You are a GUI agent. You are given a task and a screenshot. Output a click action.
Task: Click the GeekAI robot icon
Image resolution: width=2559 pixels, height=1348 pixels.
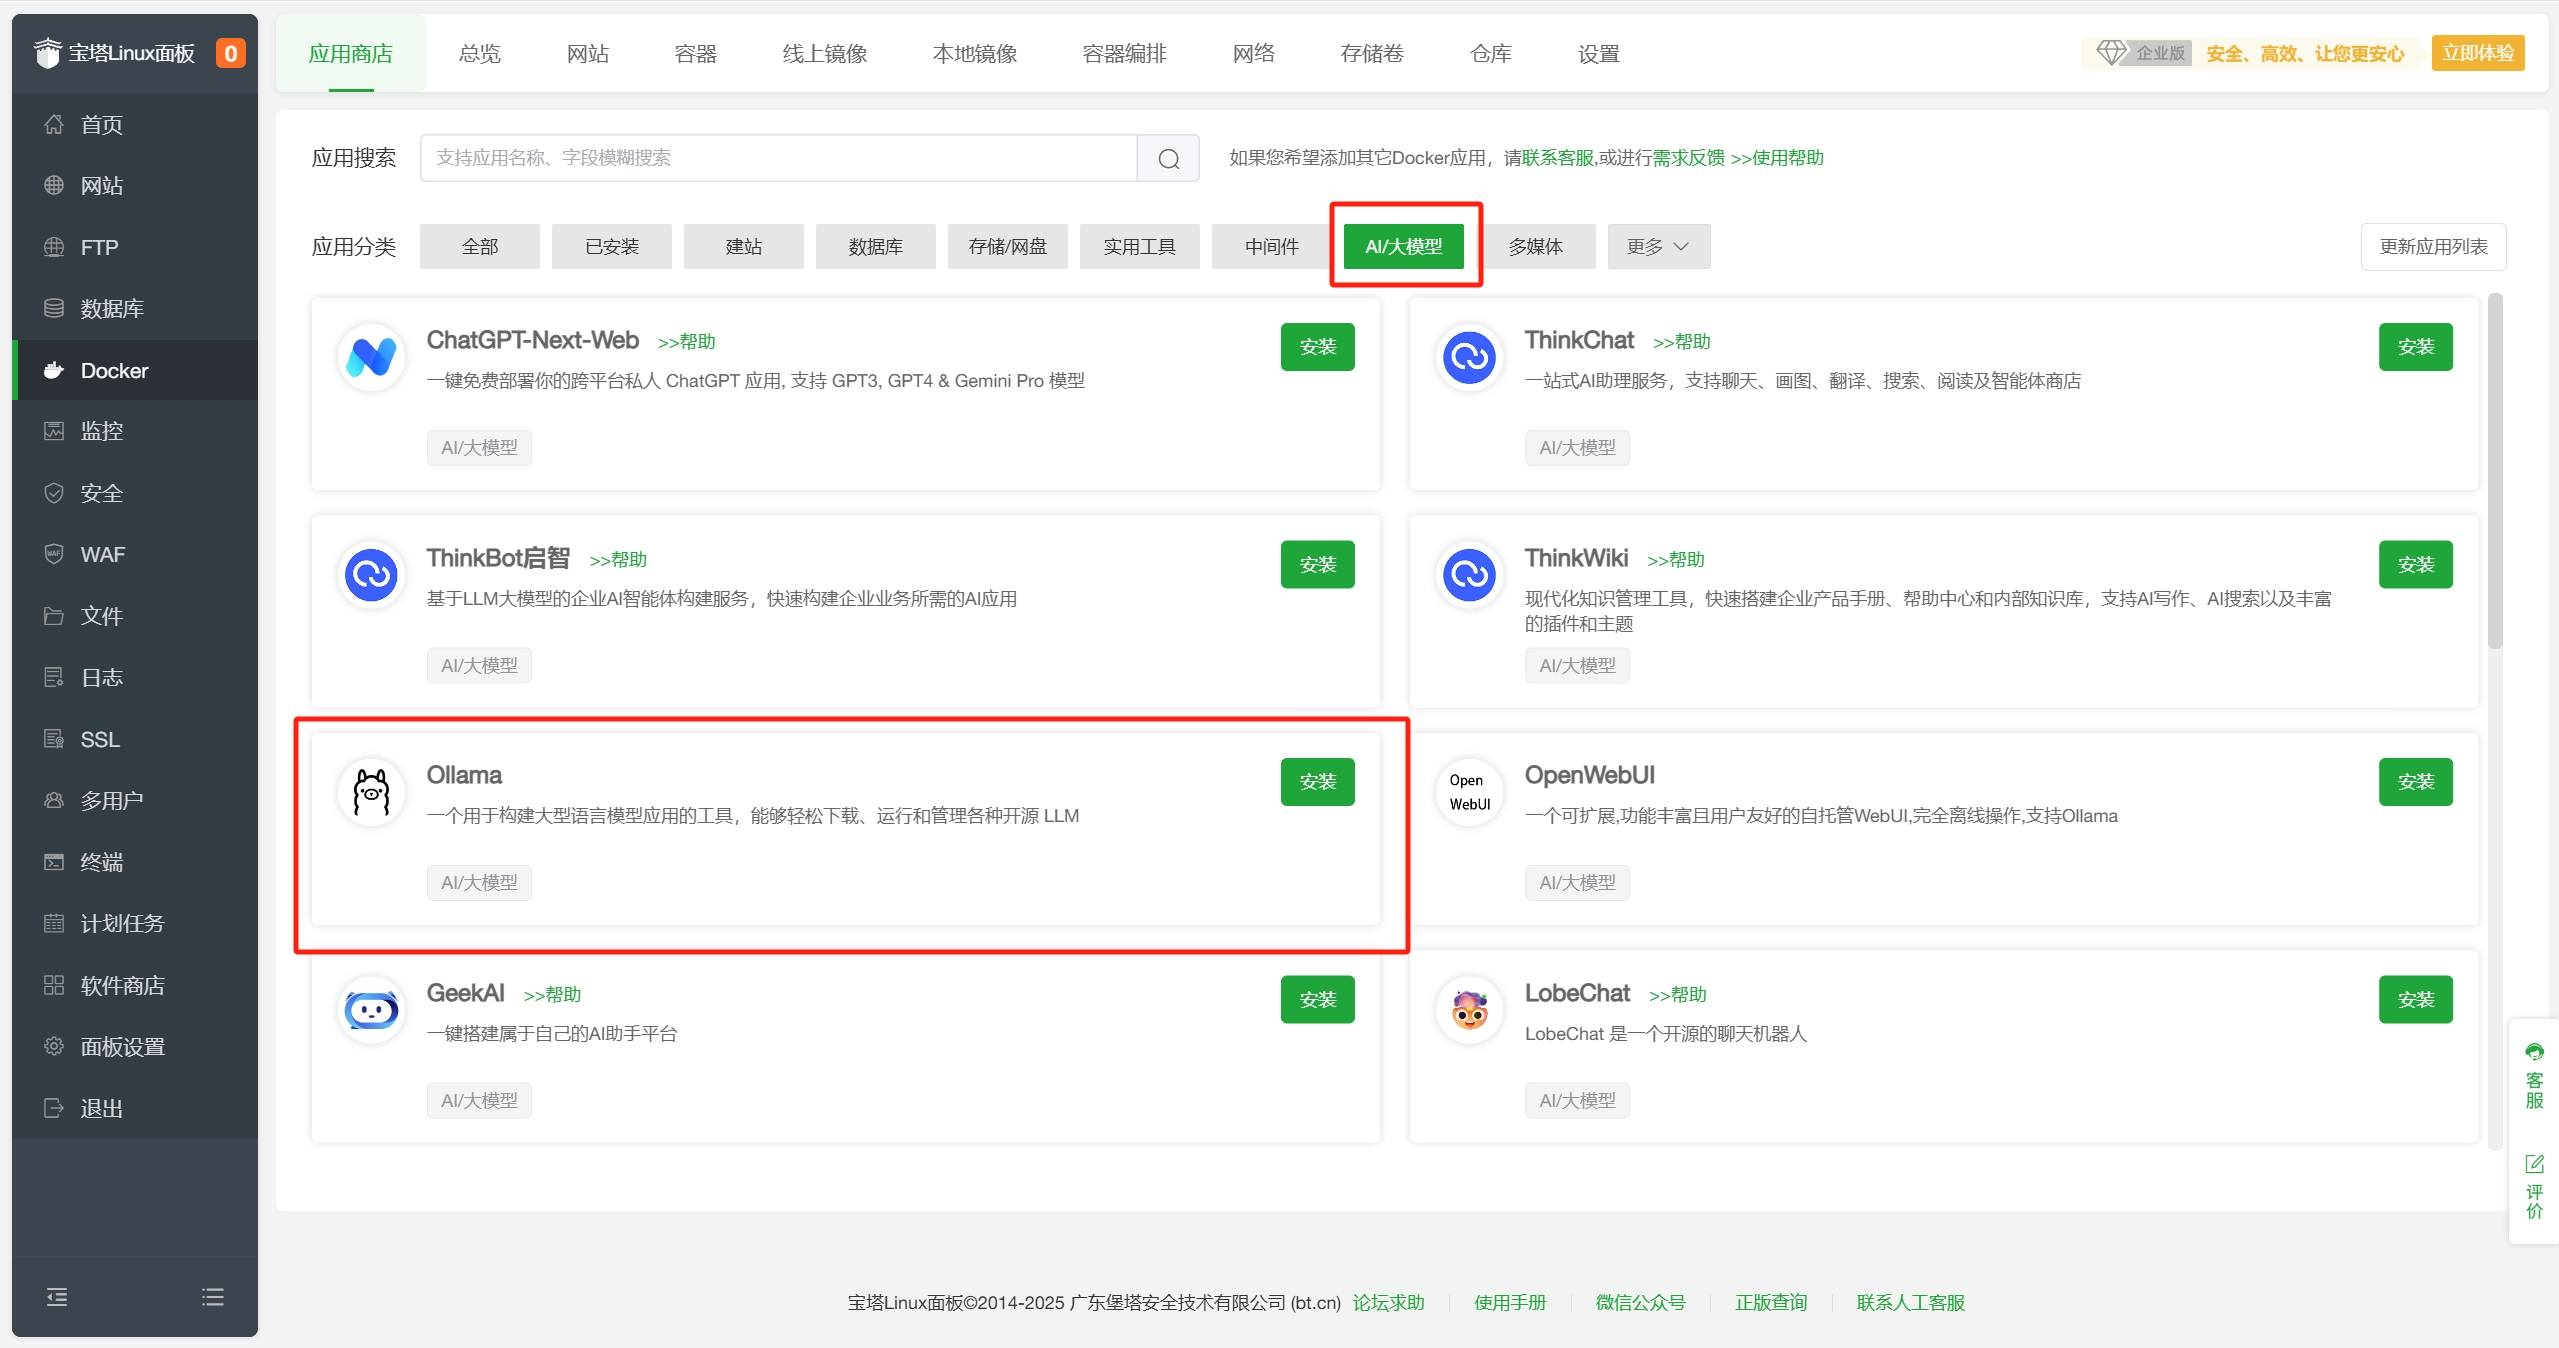click(x=371, y=1011)
